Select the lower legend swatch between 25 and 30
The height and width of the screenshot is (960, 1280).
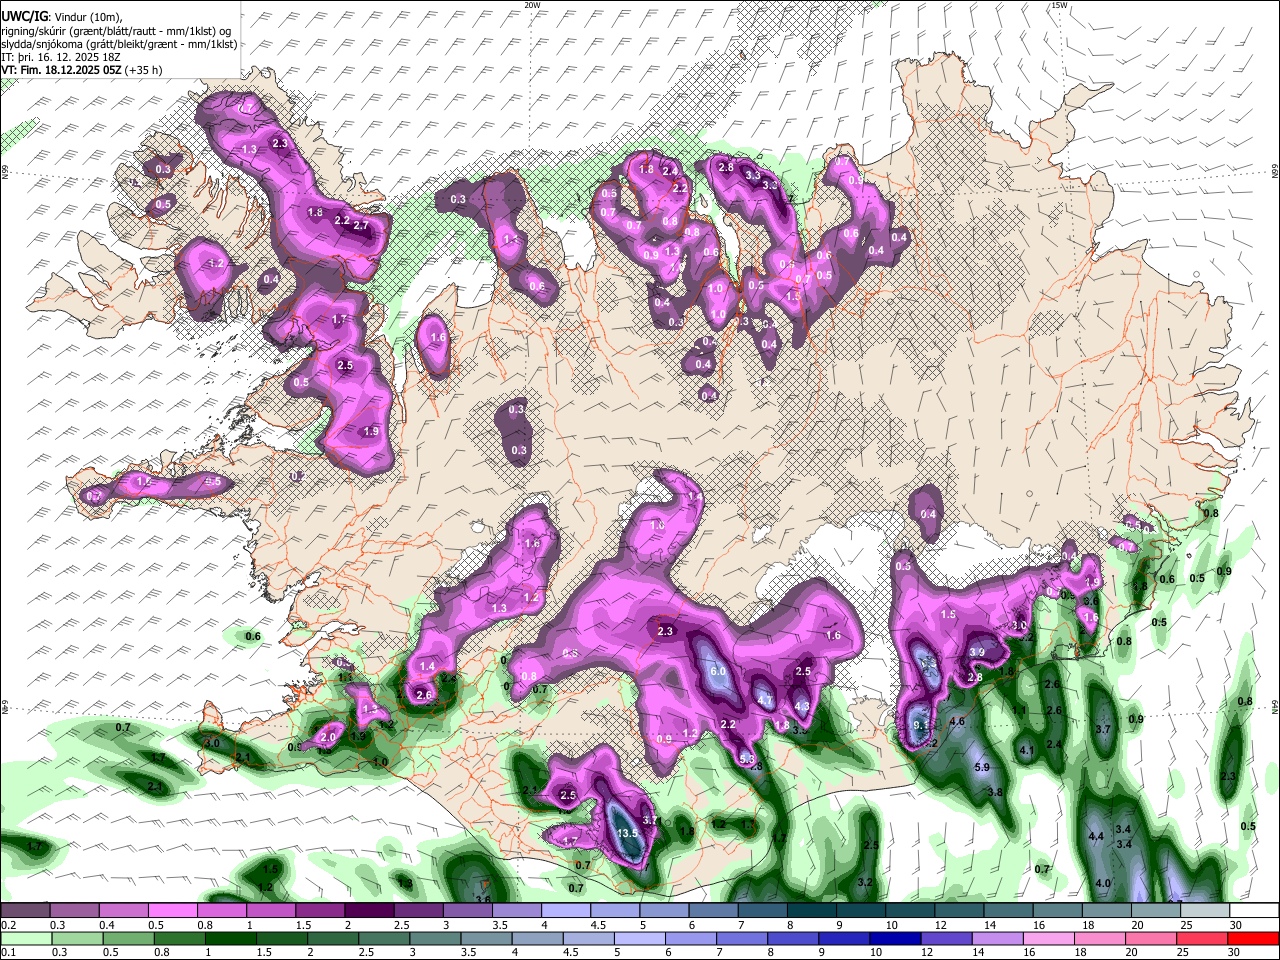(x=1201, y=938)
